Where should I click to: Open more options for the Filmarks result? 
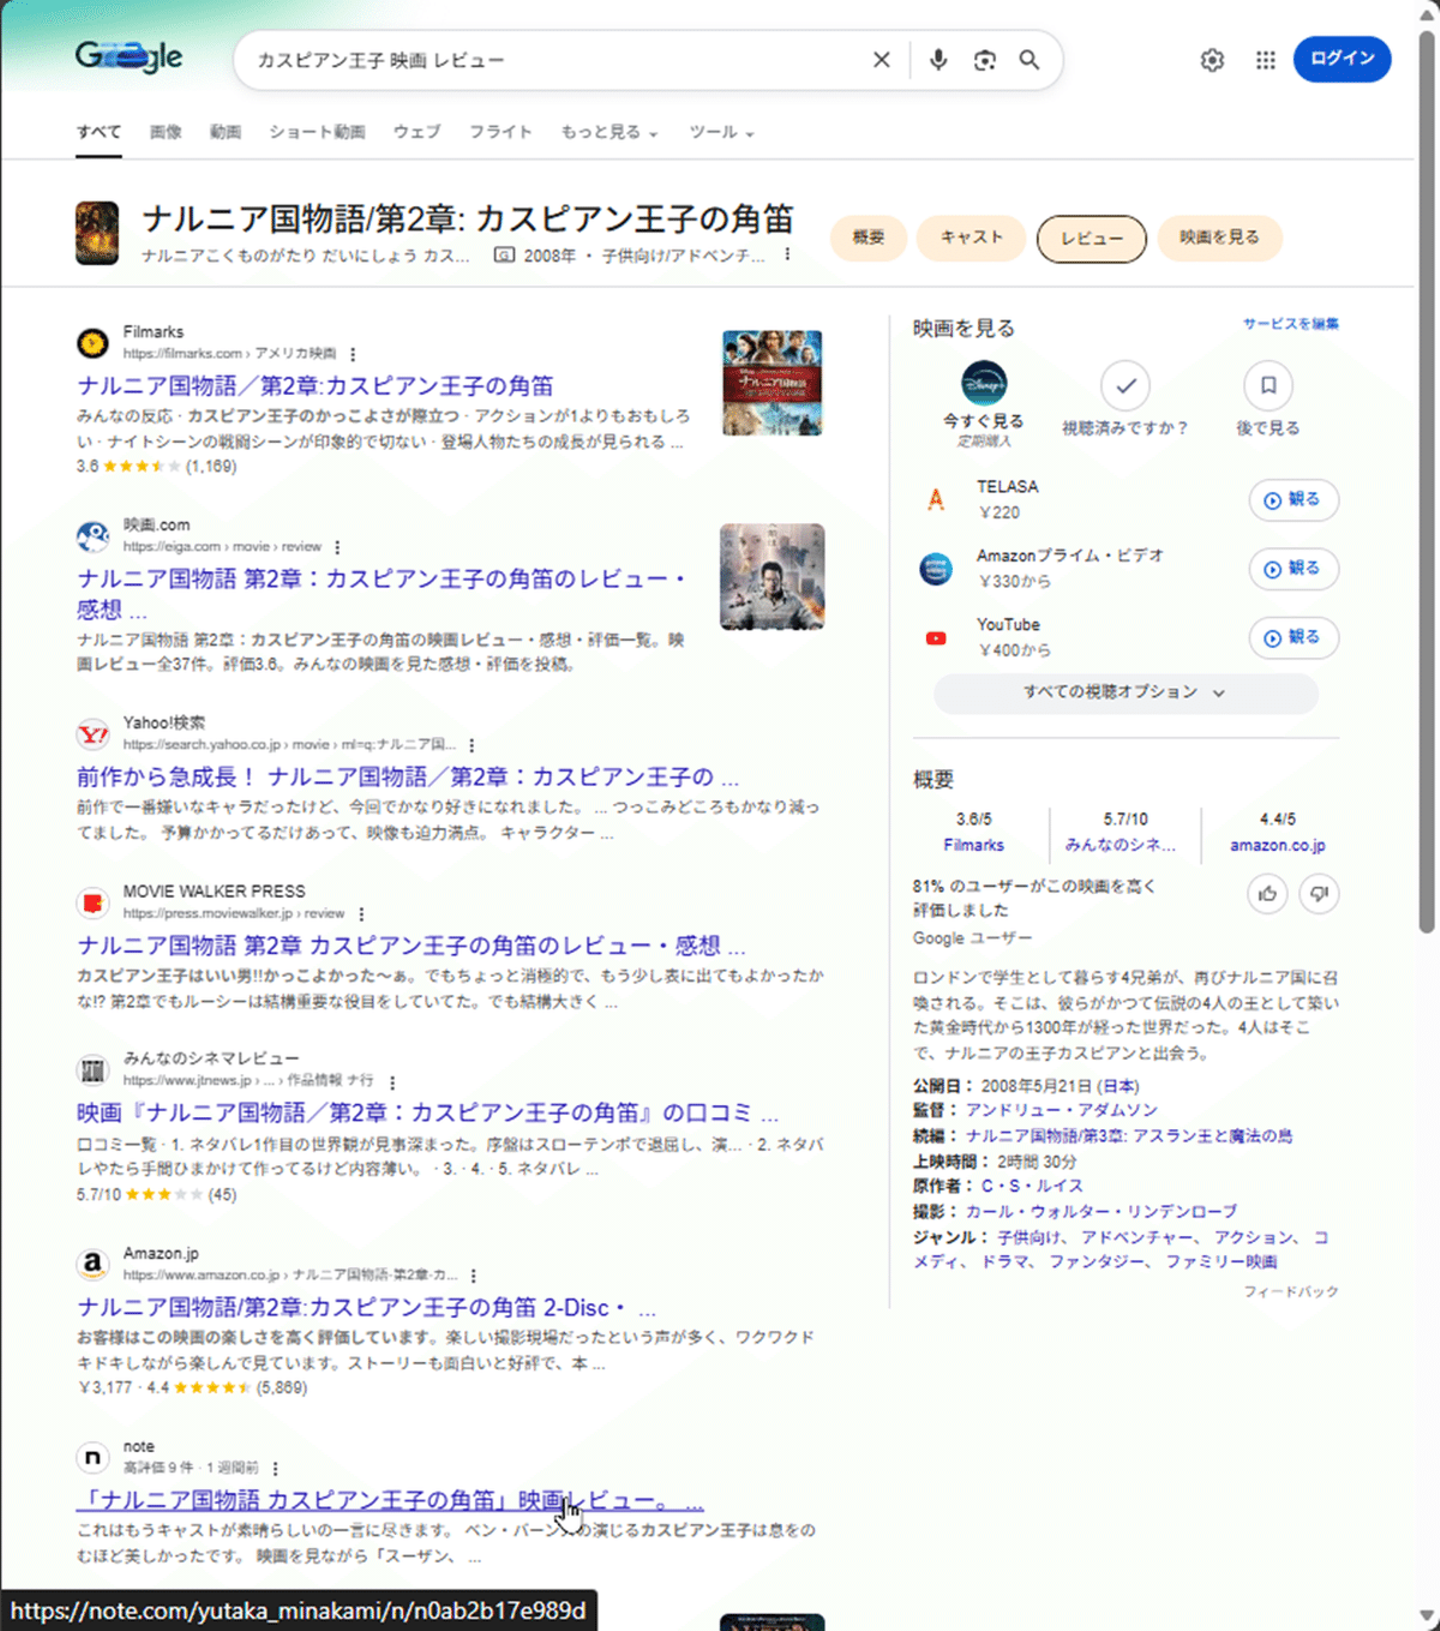point(353,354)
